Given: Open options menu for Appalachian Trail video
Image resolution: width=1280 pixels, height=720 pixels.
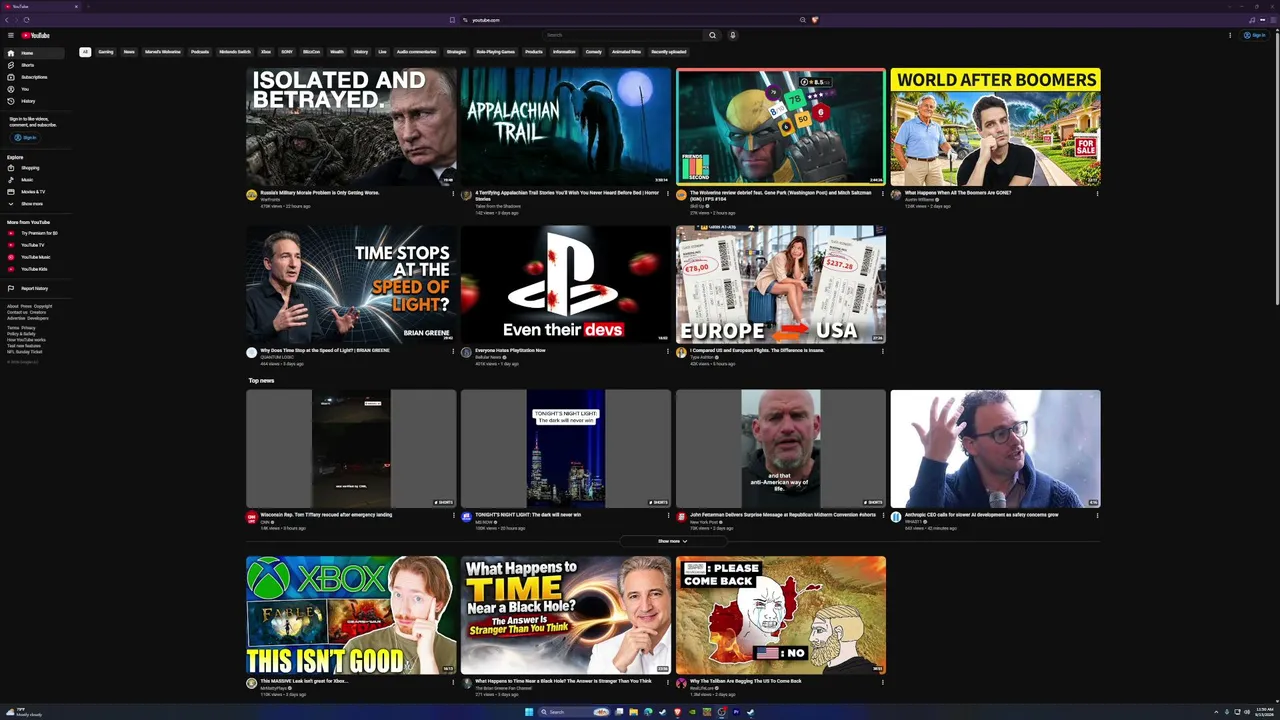Looking at the screenshot, I should coord(668,194).
